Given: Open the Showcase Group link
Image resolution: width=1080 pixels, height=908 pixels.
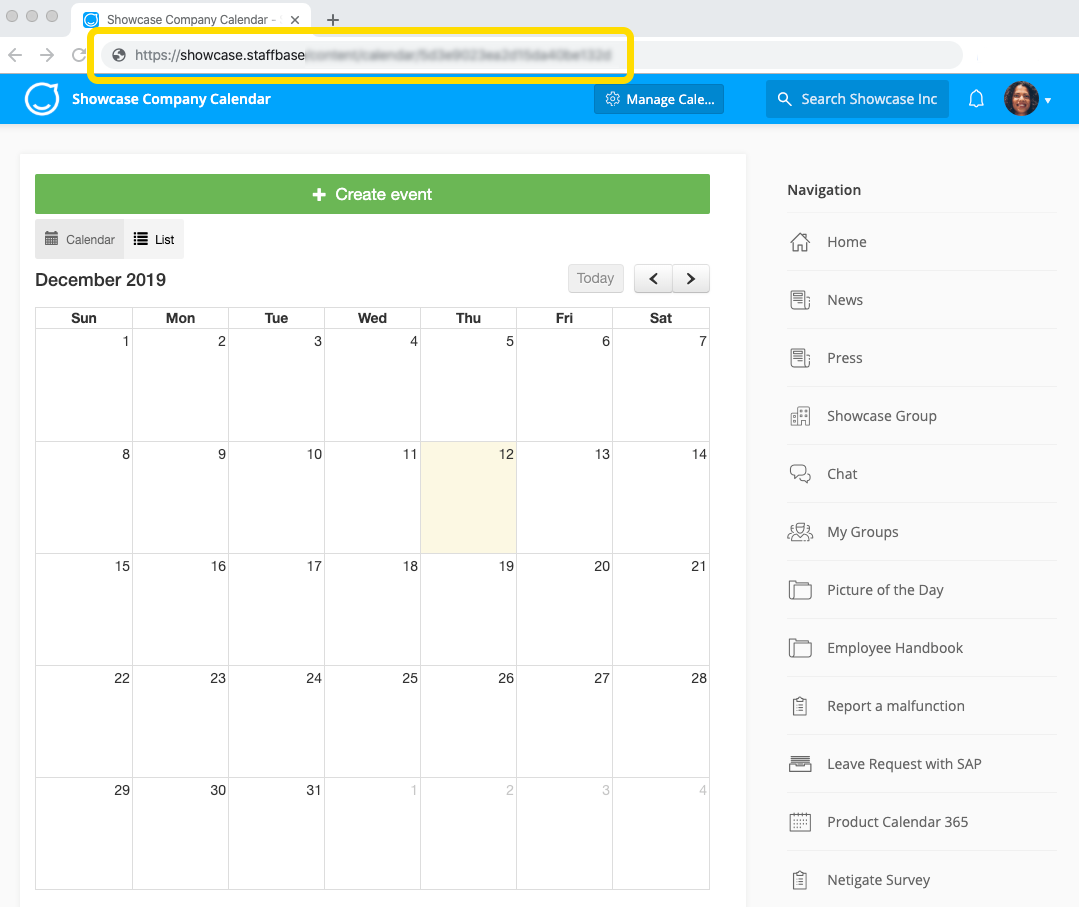Looking at the screenshot, I should pos(882,416).
